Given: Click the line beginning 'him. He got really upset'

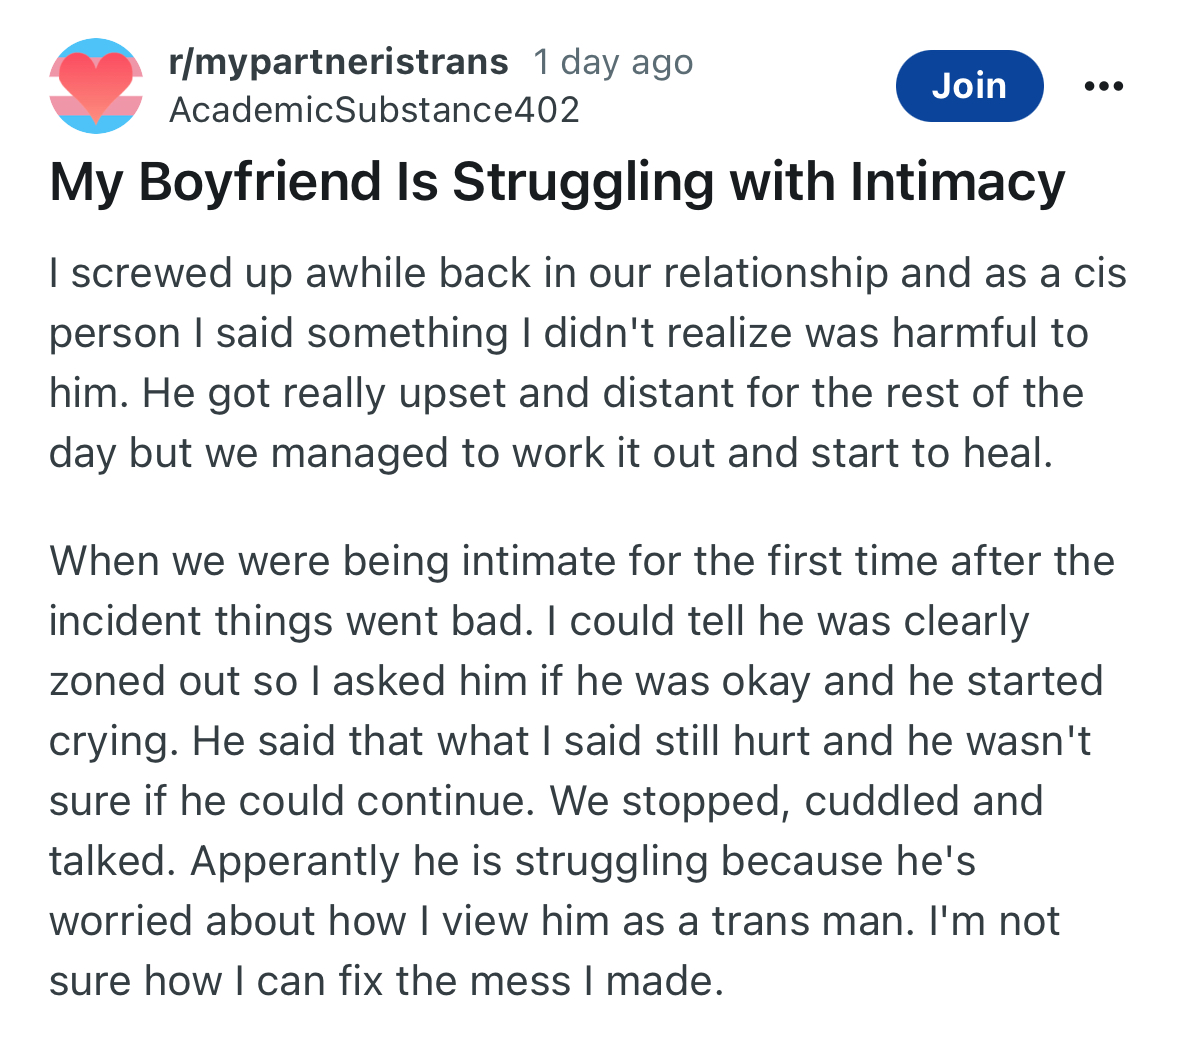Looking at the screenshot, I should [x=566, y=393].
